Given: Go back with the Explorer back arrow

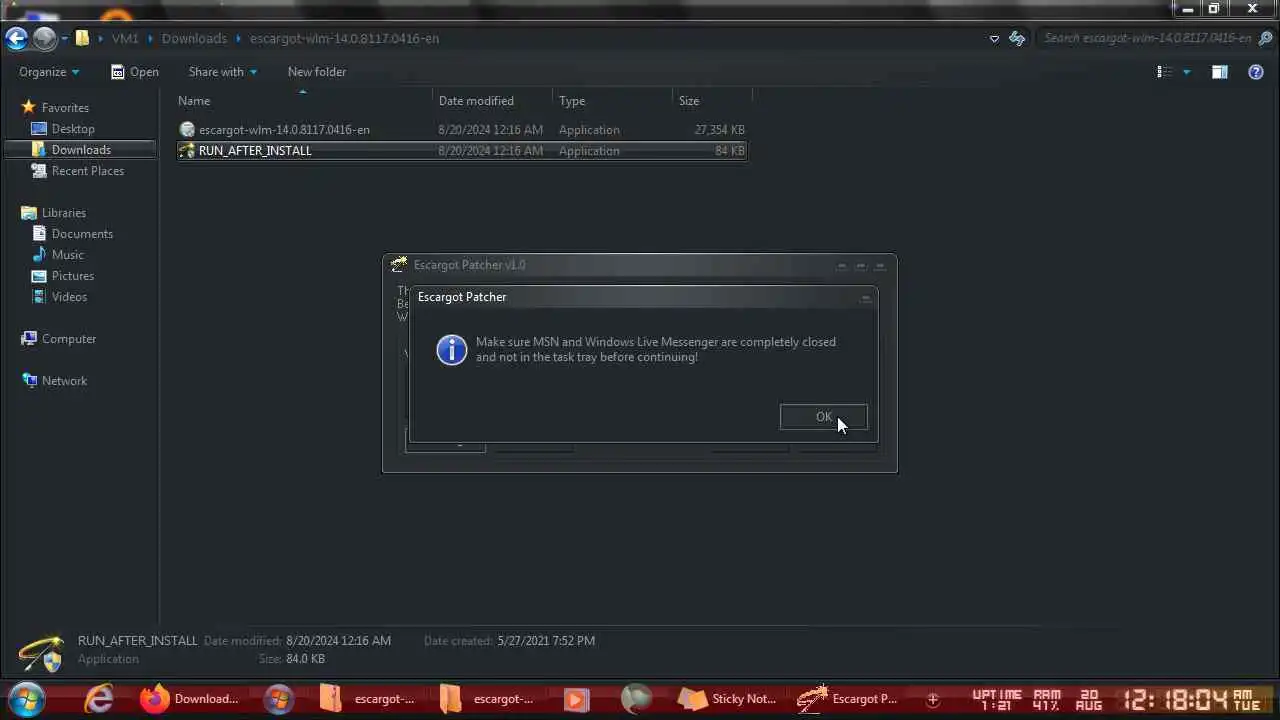Looking at the screenshot, I should click(x=17, y=38).
